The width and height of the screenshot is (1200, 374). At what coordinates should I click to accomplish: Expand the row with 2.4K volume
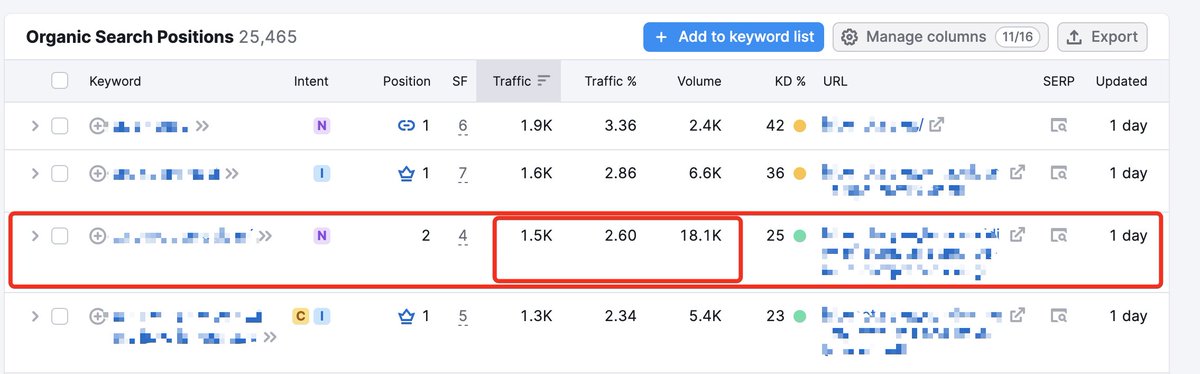pos(34,126)
